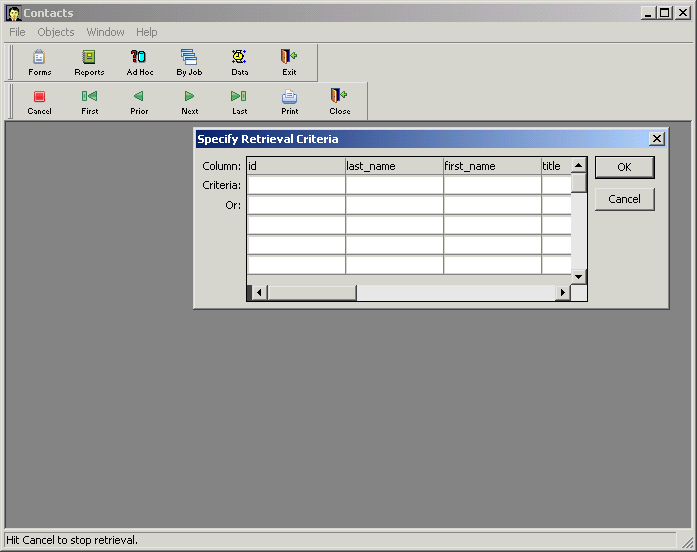Click the first_name Or row cell

493,205
